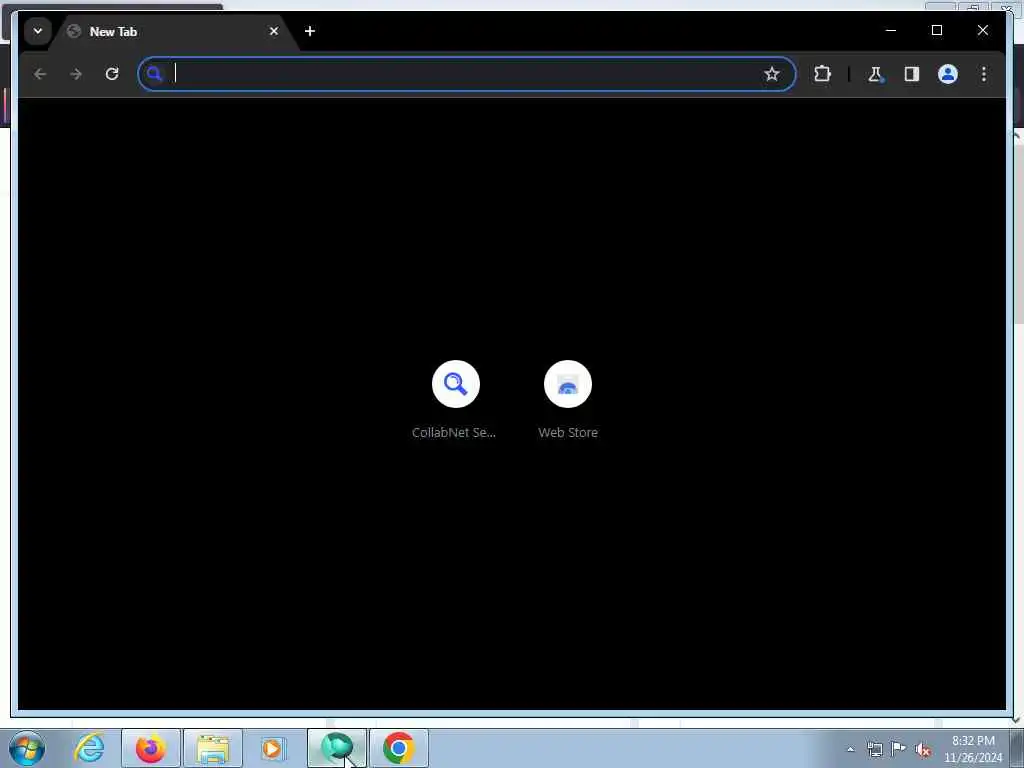Image resolution: width=1024 pixels, height=768 pixels.
Task: Toggle the side panel icon
Action: pos(912,74)
